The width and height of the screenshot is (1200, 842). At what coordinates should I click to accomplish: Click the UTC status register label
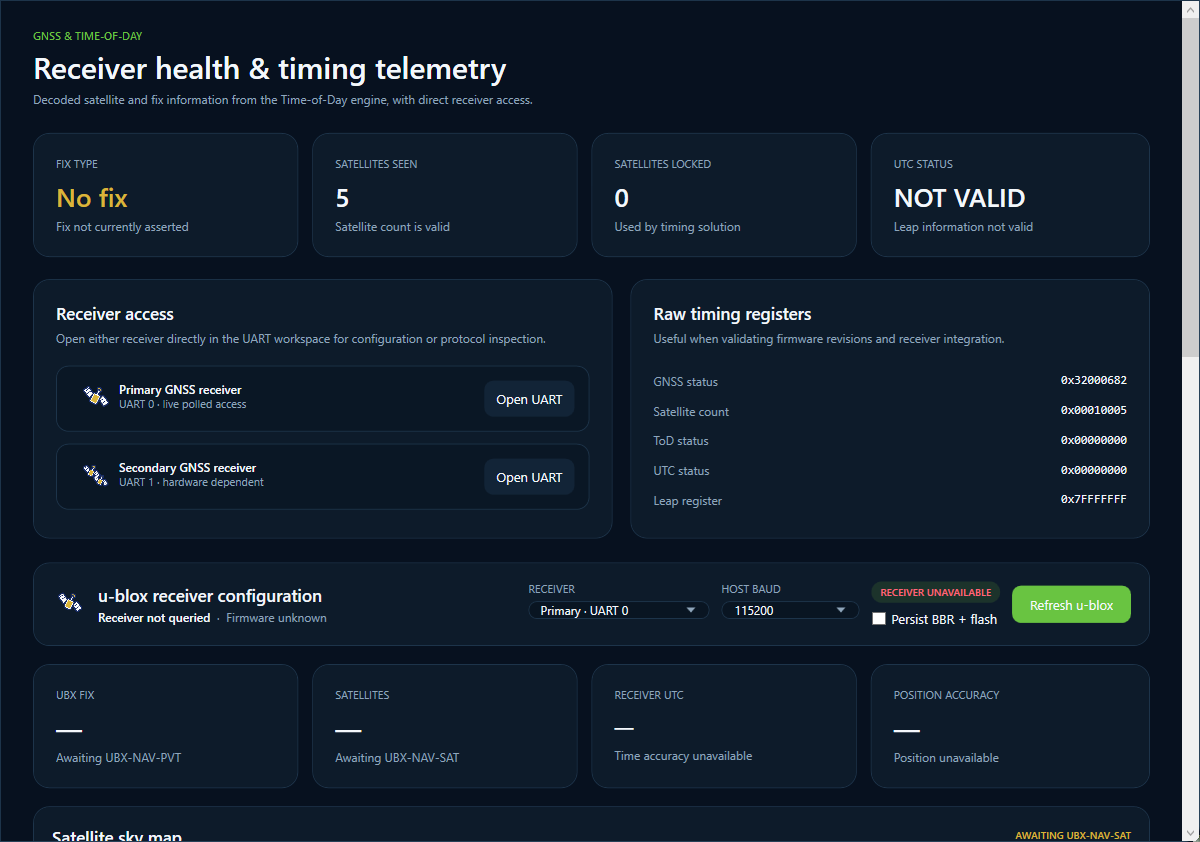coord(681,471)
